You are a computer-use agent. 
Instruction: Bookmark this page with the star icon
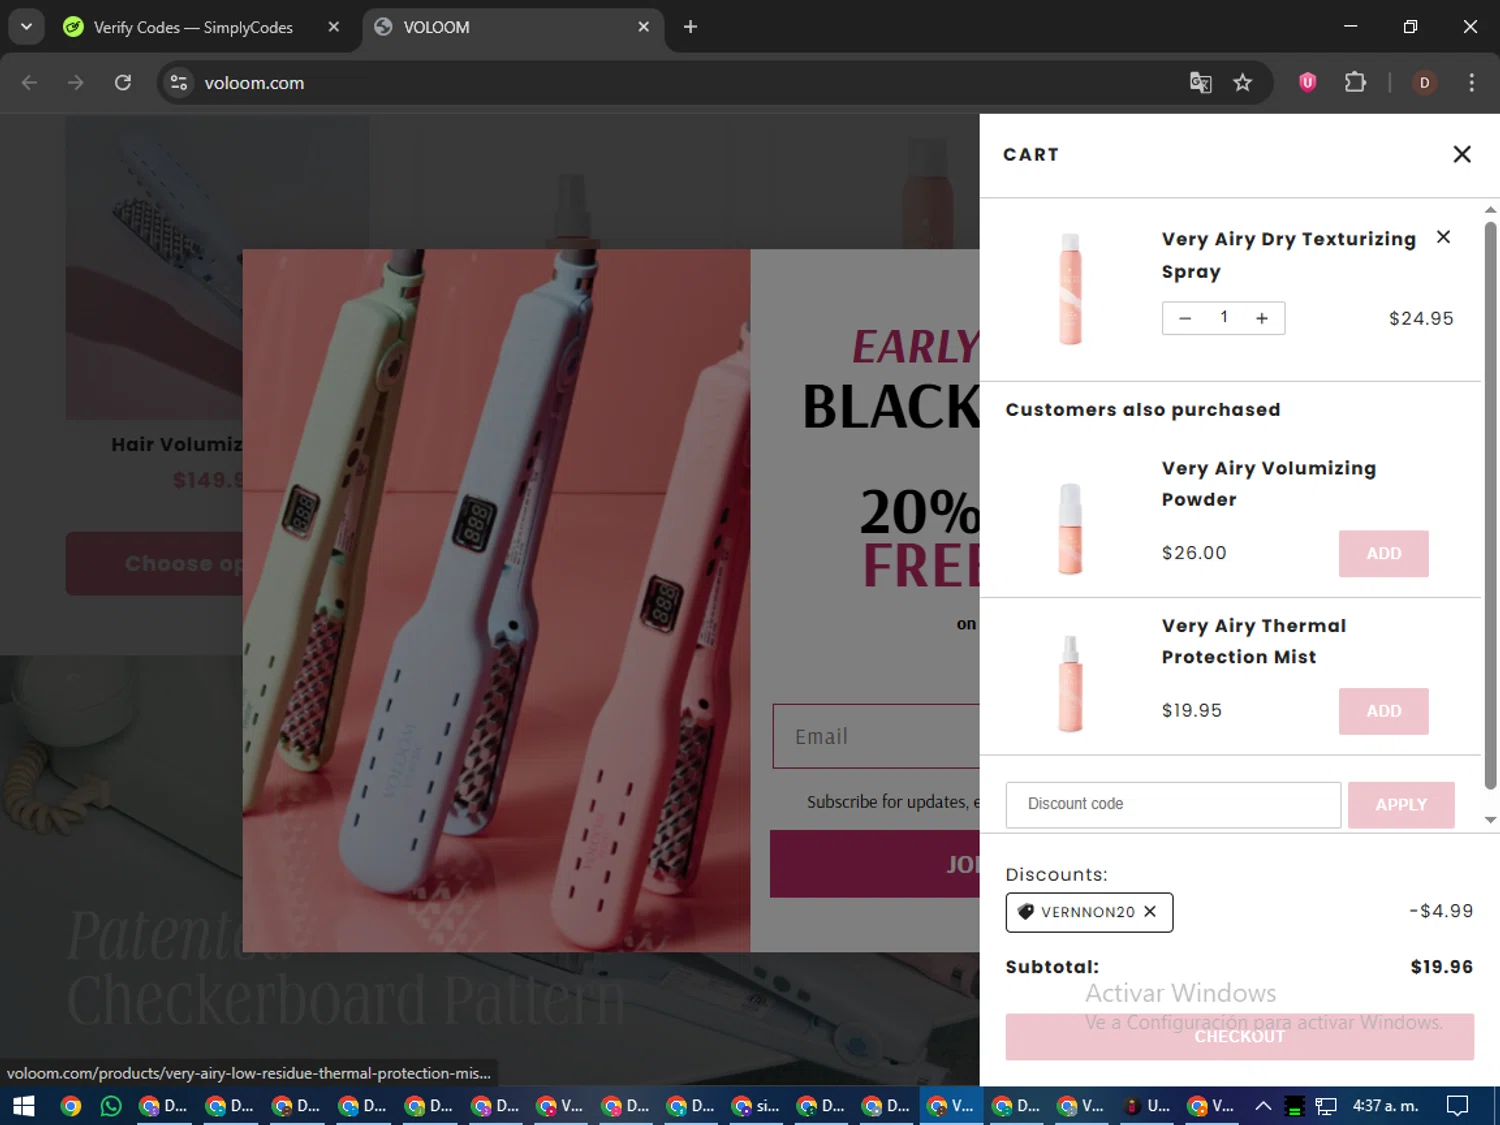tap(1243, 83)
